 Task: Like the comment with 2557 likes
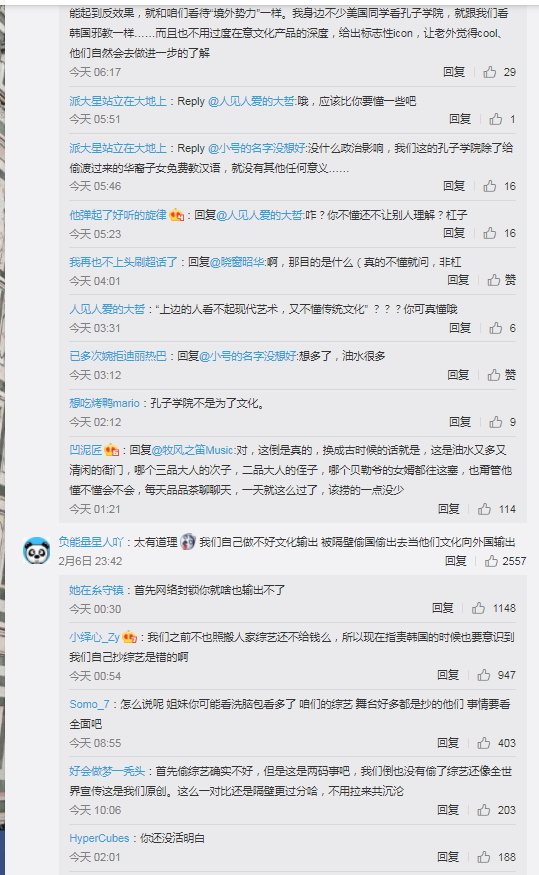tap(491, 561)
